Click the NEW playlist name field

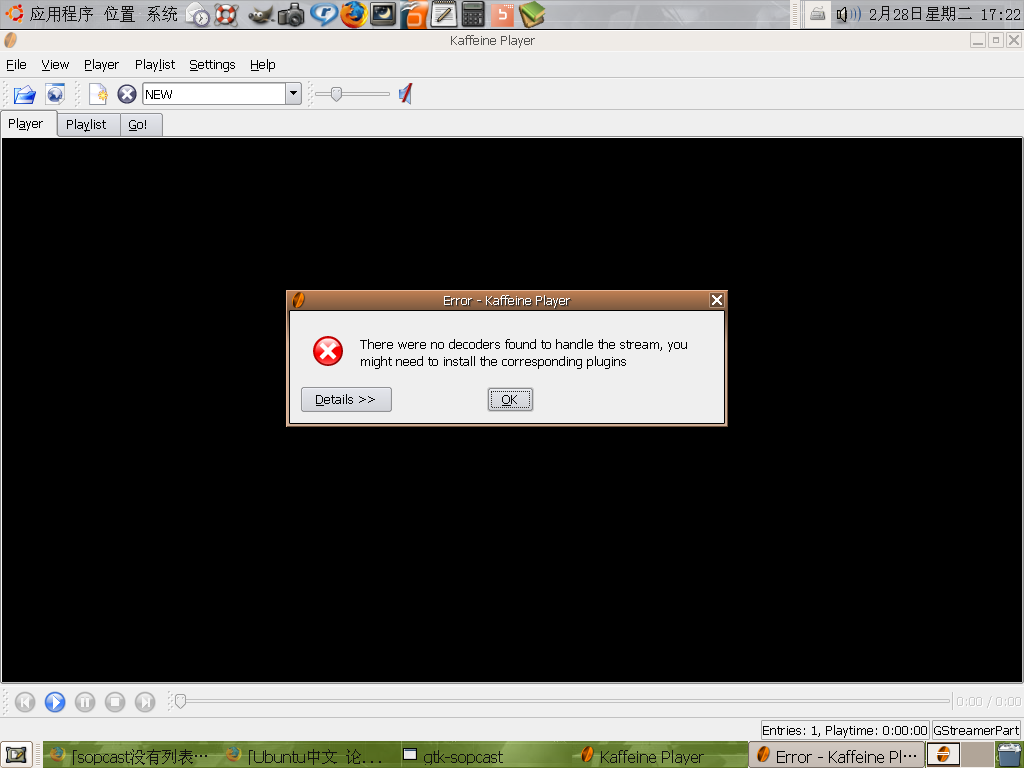(214, 94)
